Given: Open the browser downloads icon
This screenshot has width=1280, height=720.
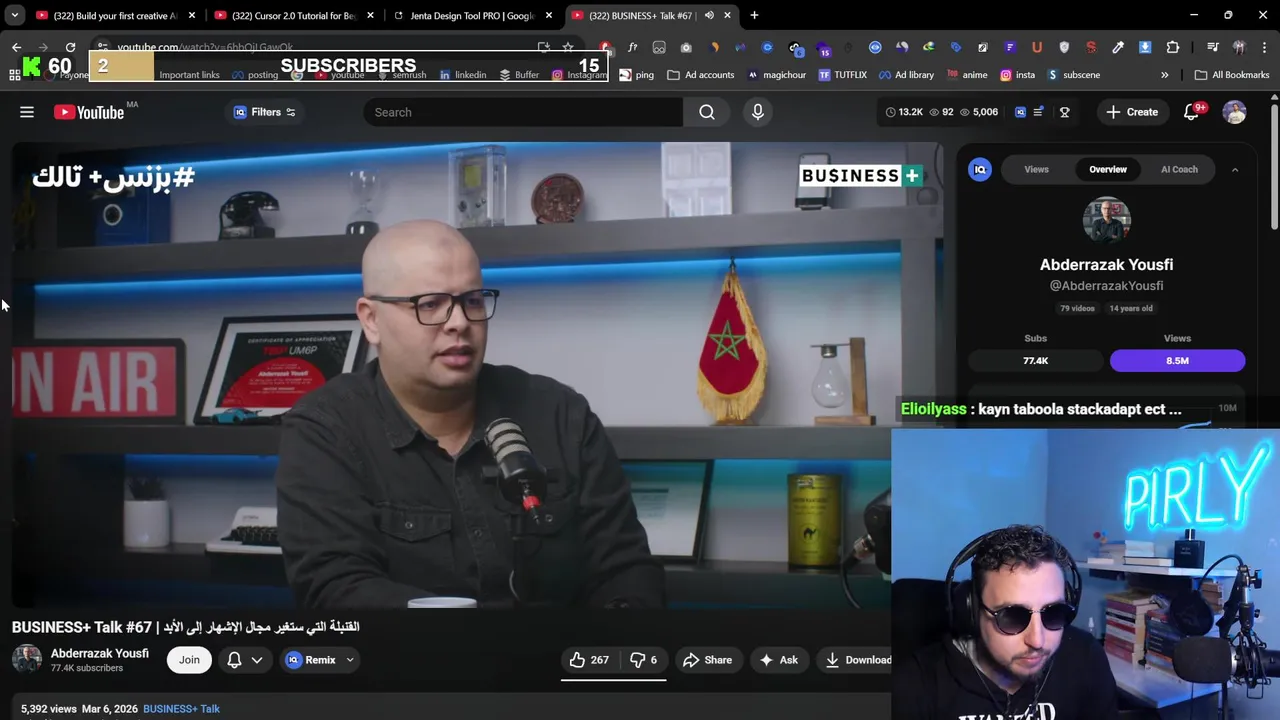Looking at the screenshot, I should tap(1145, 47).
